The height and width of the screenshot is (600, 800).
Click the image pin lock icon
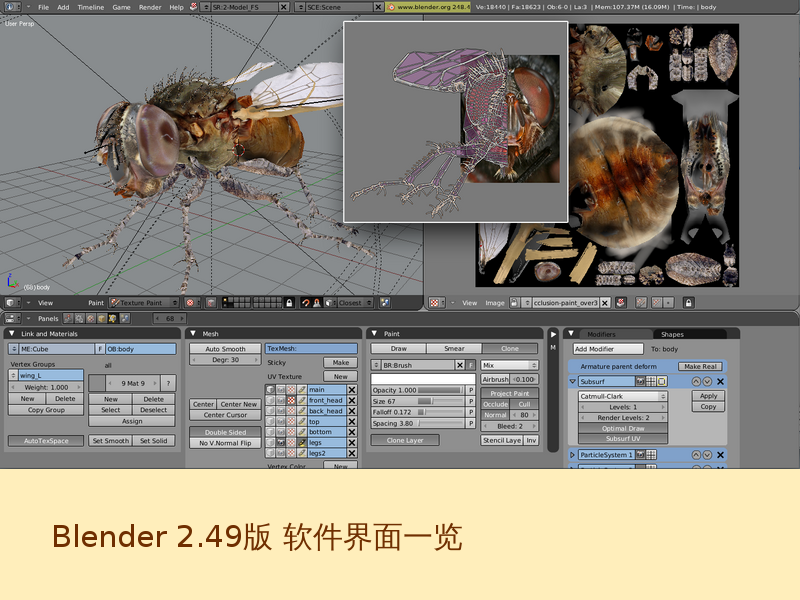coord(514,303)
